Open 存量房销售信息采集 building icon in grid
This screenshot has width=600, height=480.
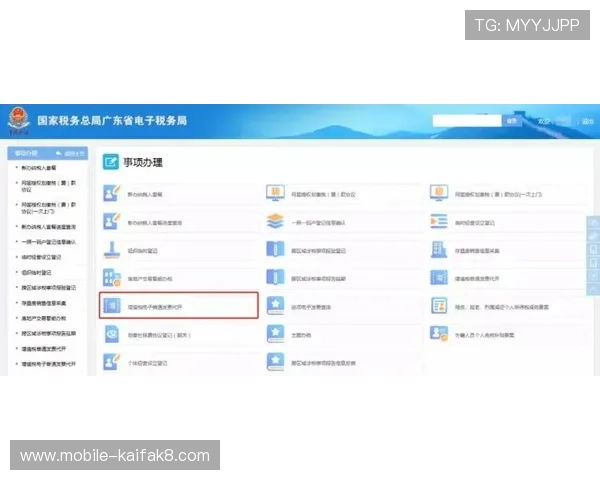(439, 250)
